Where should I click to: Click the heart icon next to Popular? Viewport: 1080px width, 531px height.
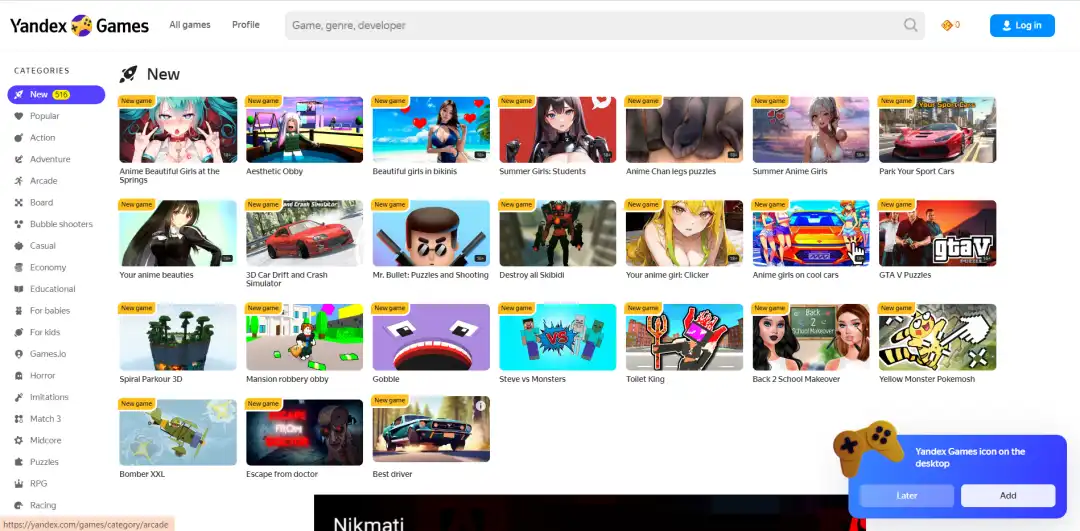coord(19,116)
